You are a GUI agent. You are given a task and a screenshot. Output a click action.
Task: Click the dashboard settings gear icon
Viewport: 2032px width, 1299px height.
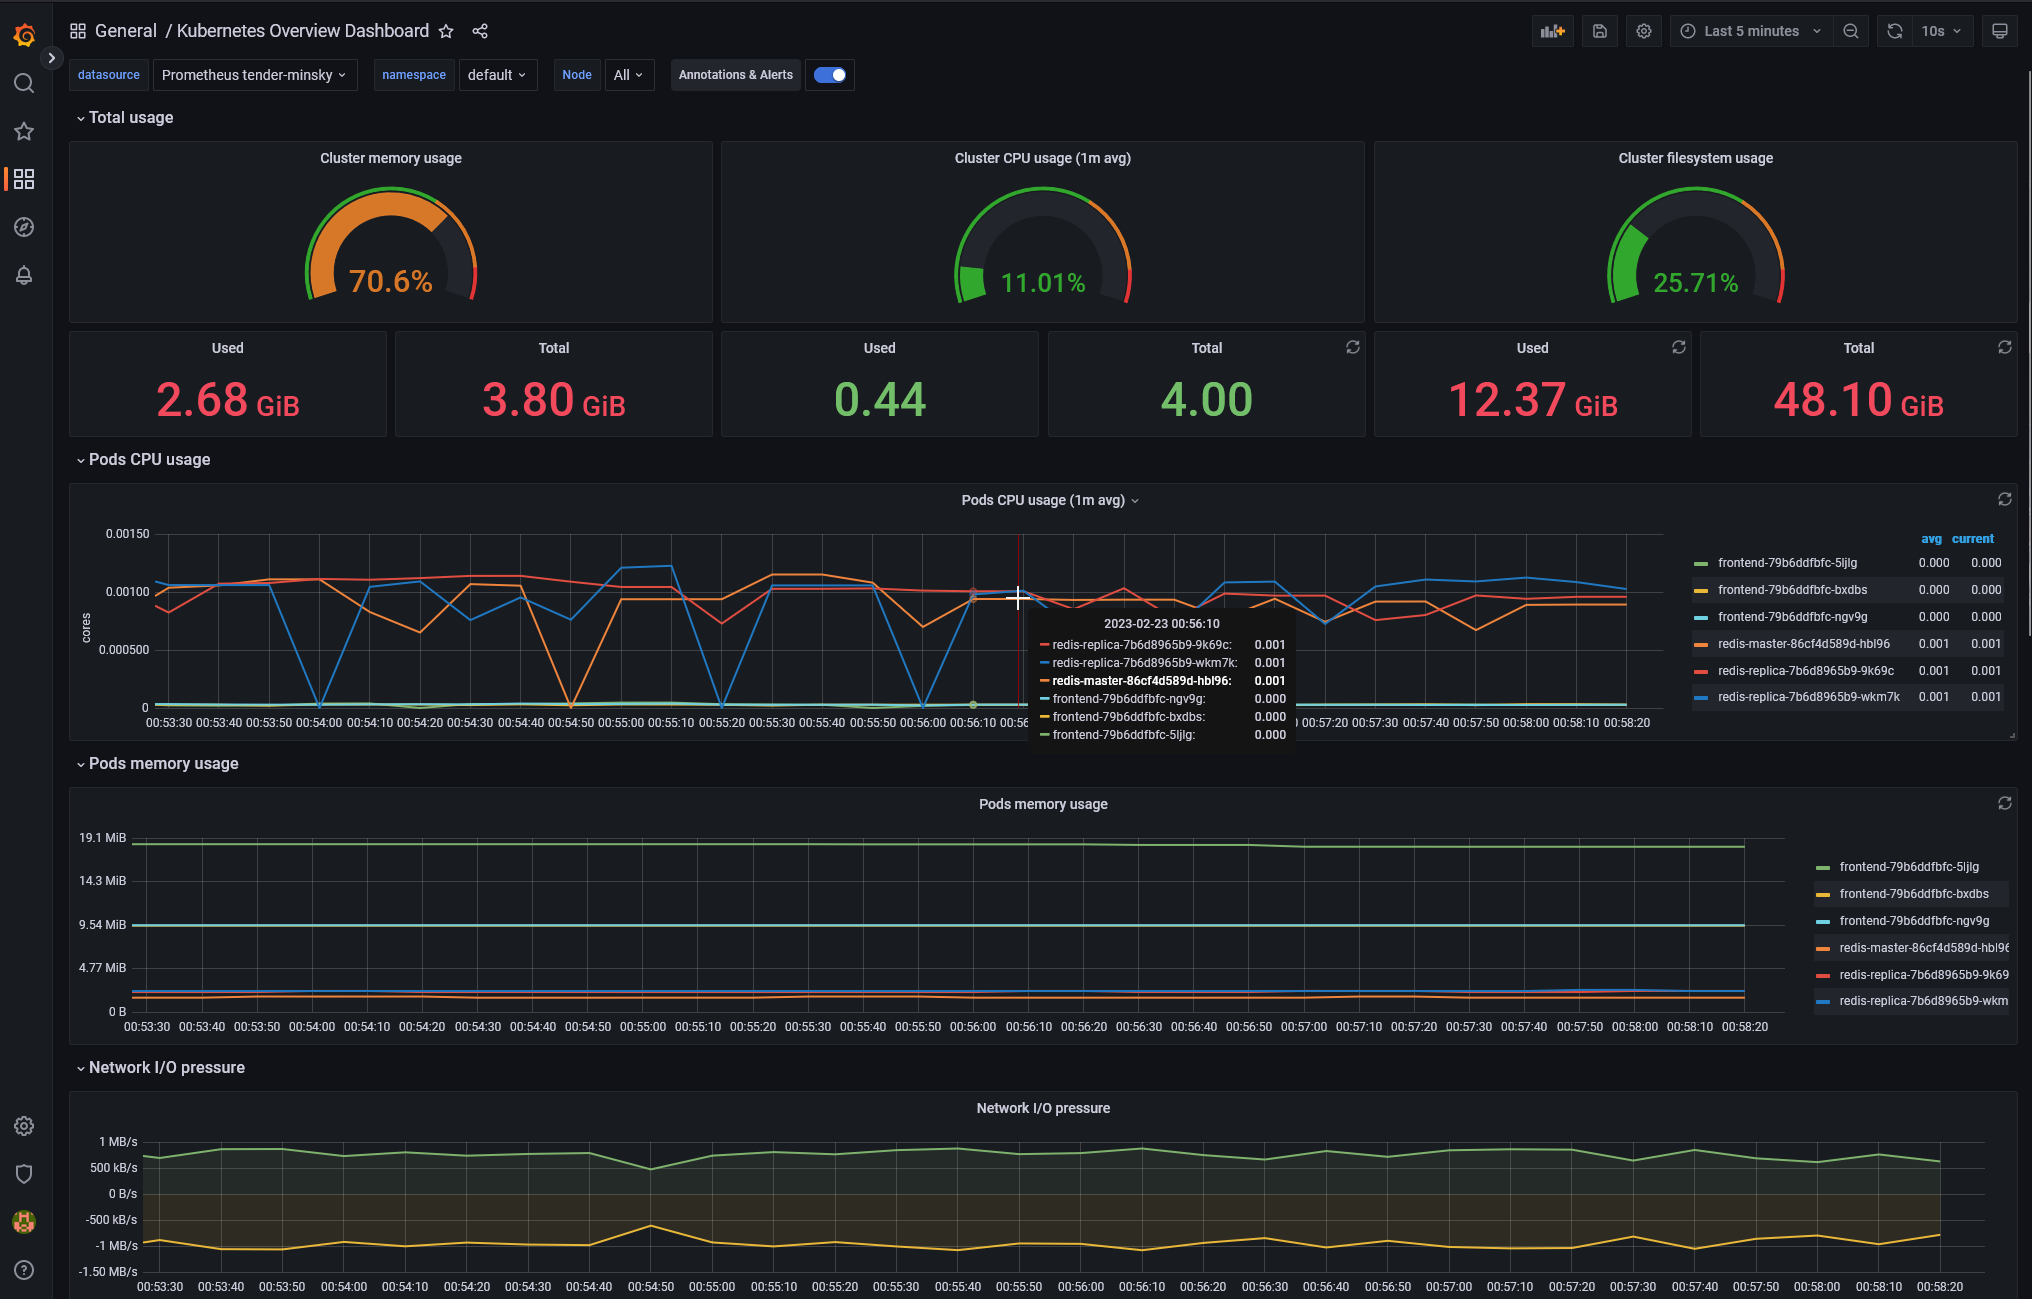[x=1644, y=31]
